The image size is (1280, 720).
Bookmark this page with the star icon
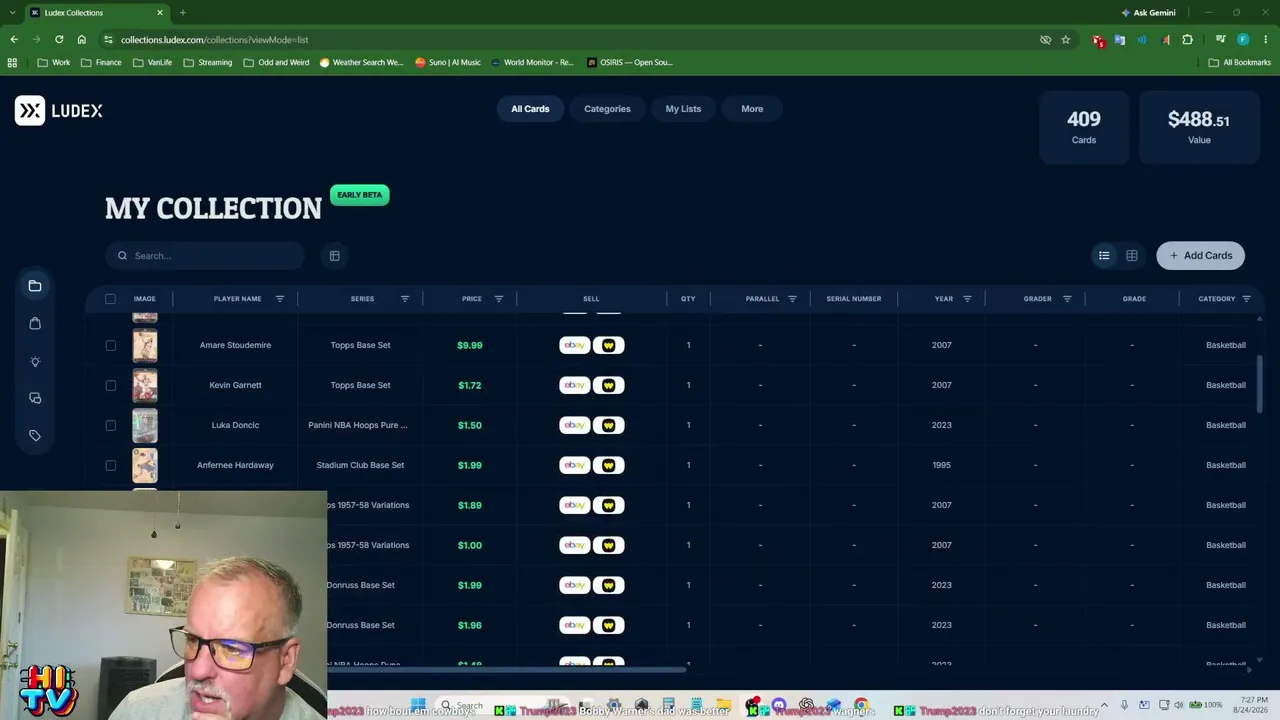coord(1066,40)
